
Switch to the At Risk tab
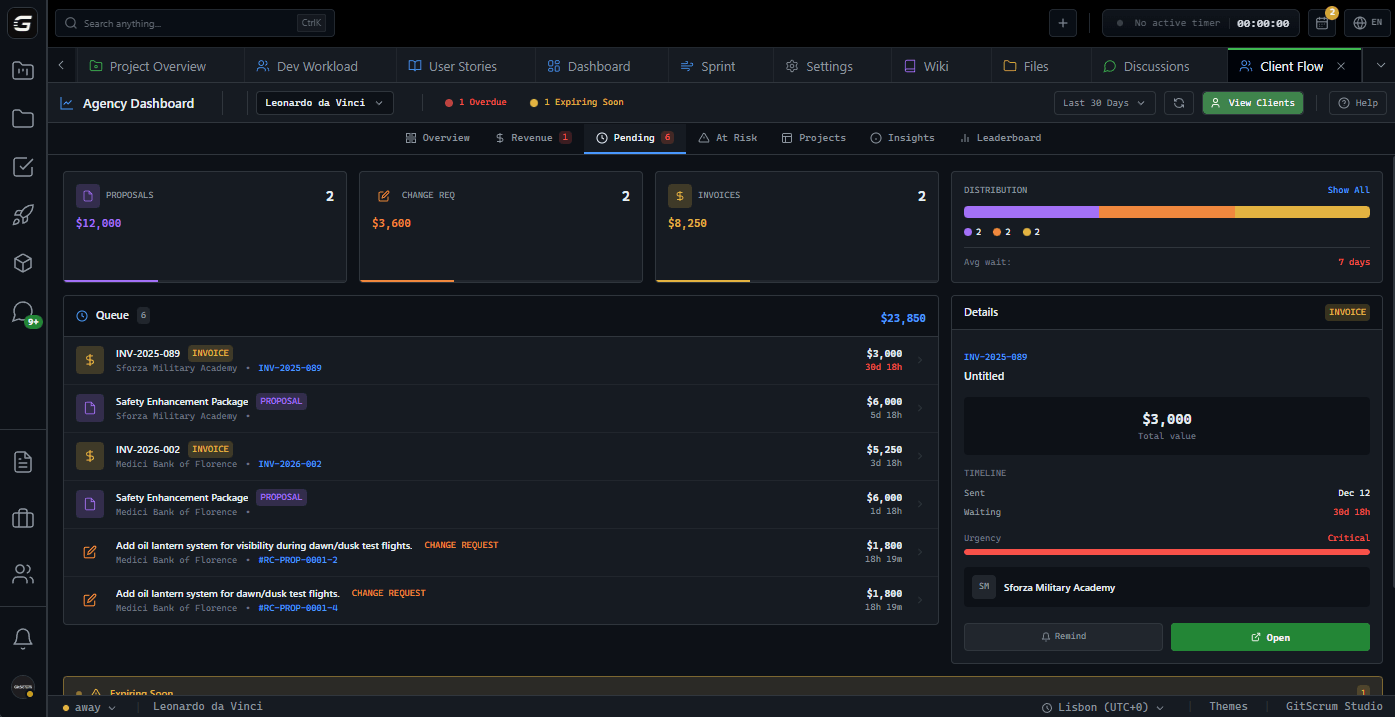click(x=728, y=138)
